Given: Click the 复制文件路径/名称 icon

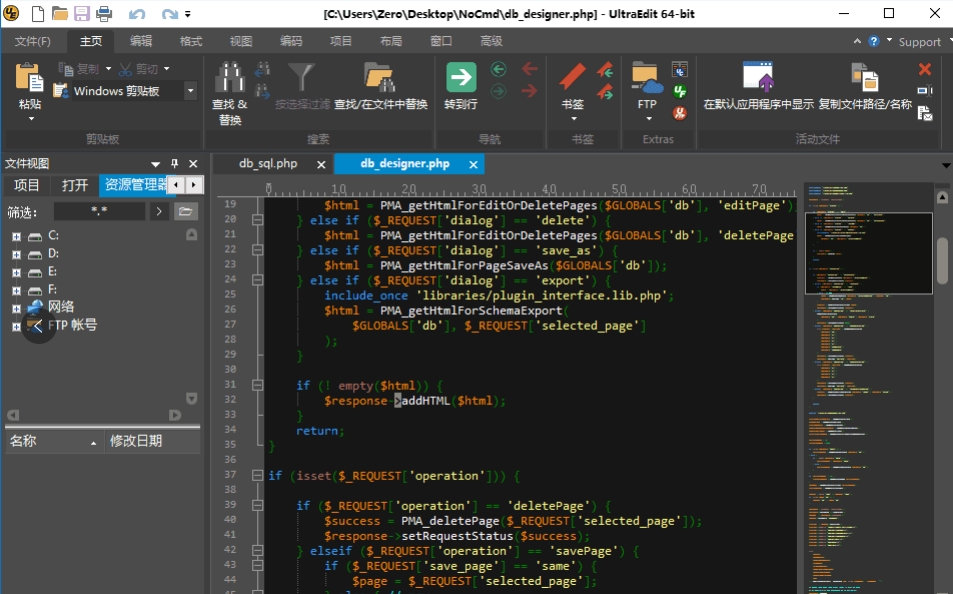Looking at the screenshot, I should tap(864, 78).
